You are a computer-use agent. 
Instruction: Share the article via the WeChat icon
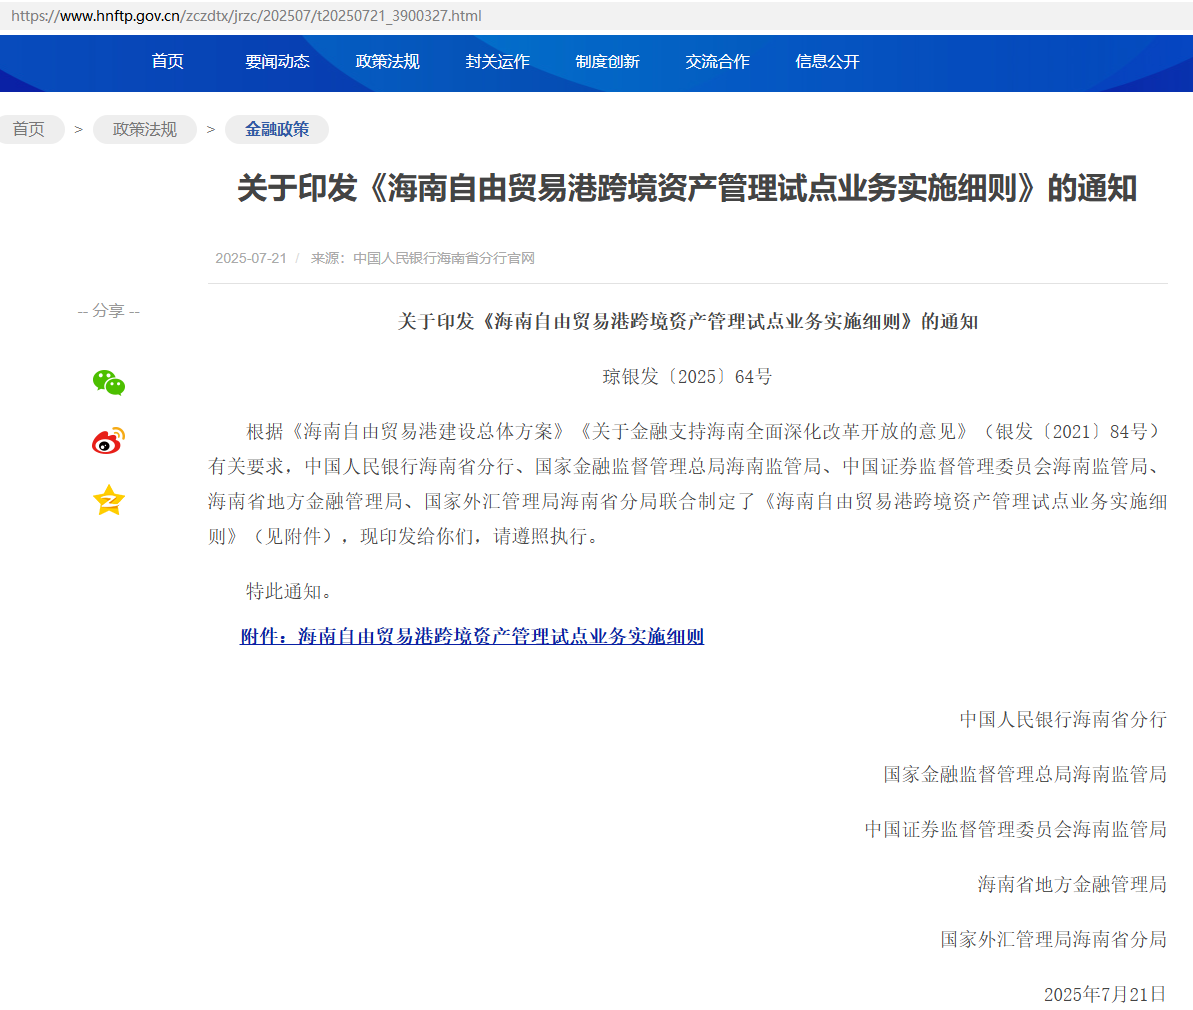click(x=109, y=382)
